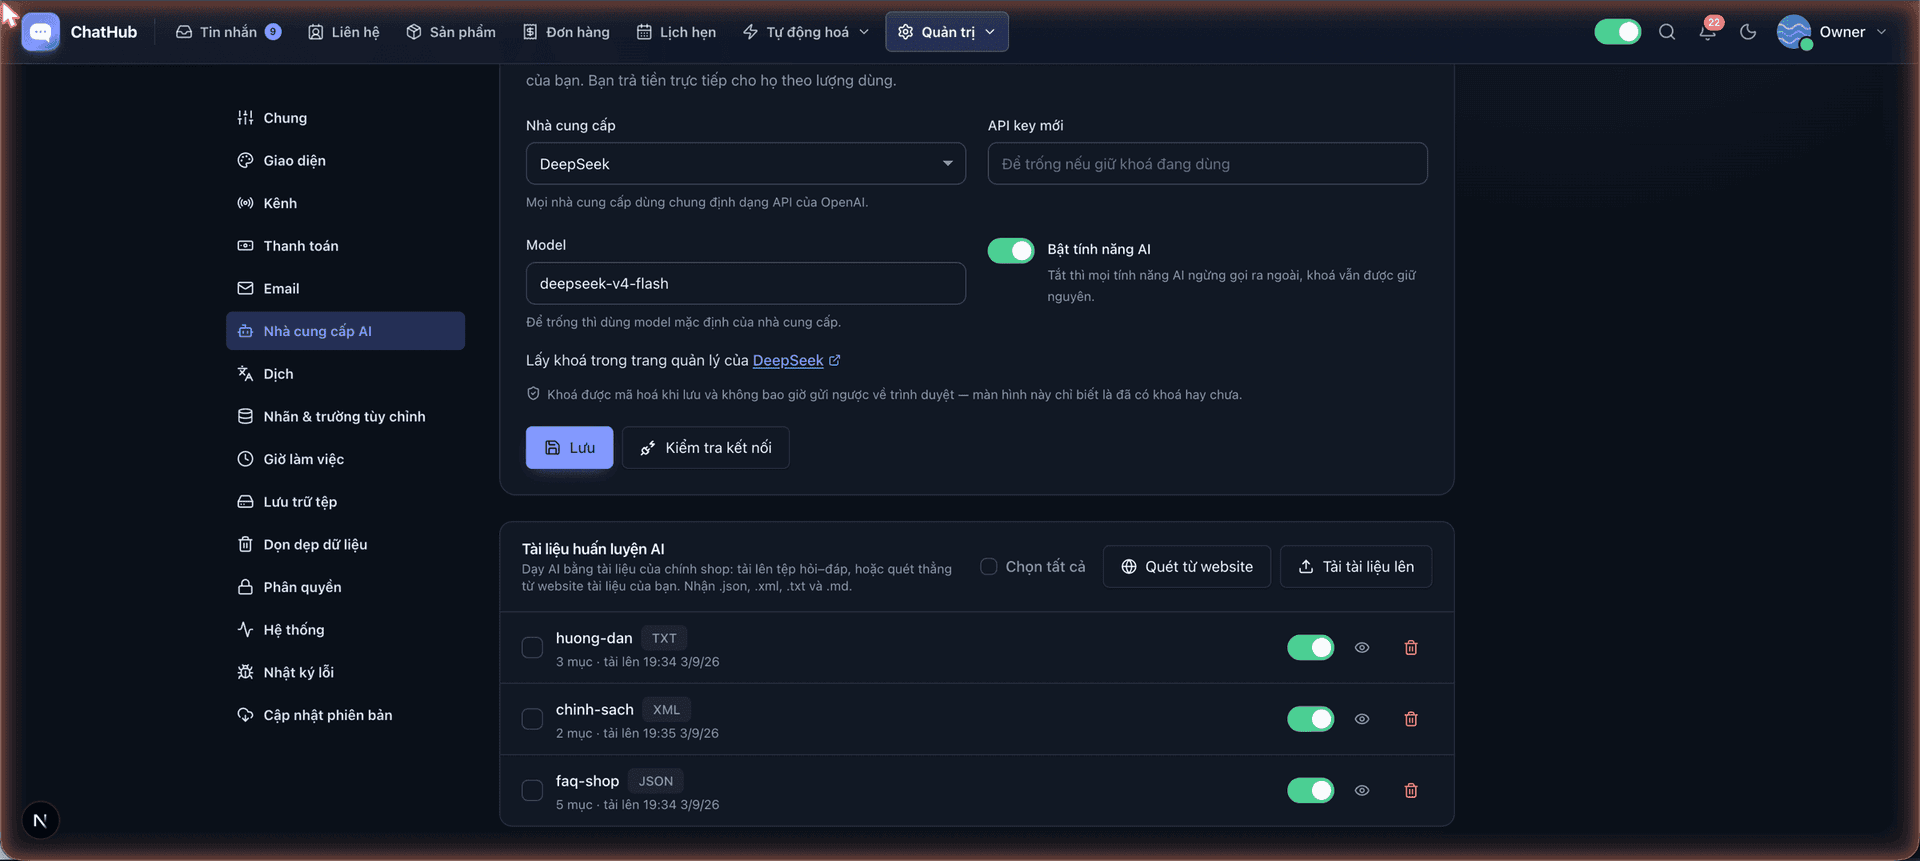Click the ChatHub logo icon
Viewport: 1920px width, 861px height.
40,32
